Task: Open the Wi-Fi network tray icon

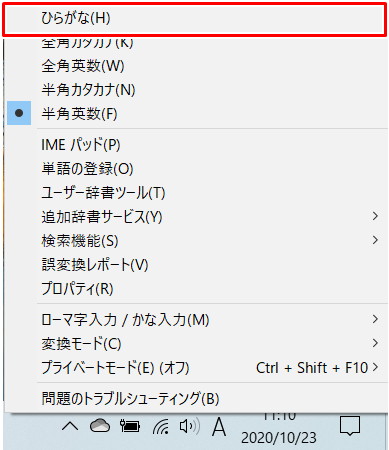Action: pyautogui.click(x=161, y=427)
